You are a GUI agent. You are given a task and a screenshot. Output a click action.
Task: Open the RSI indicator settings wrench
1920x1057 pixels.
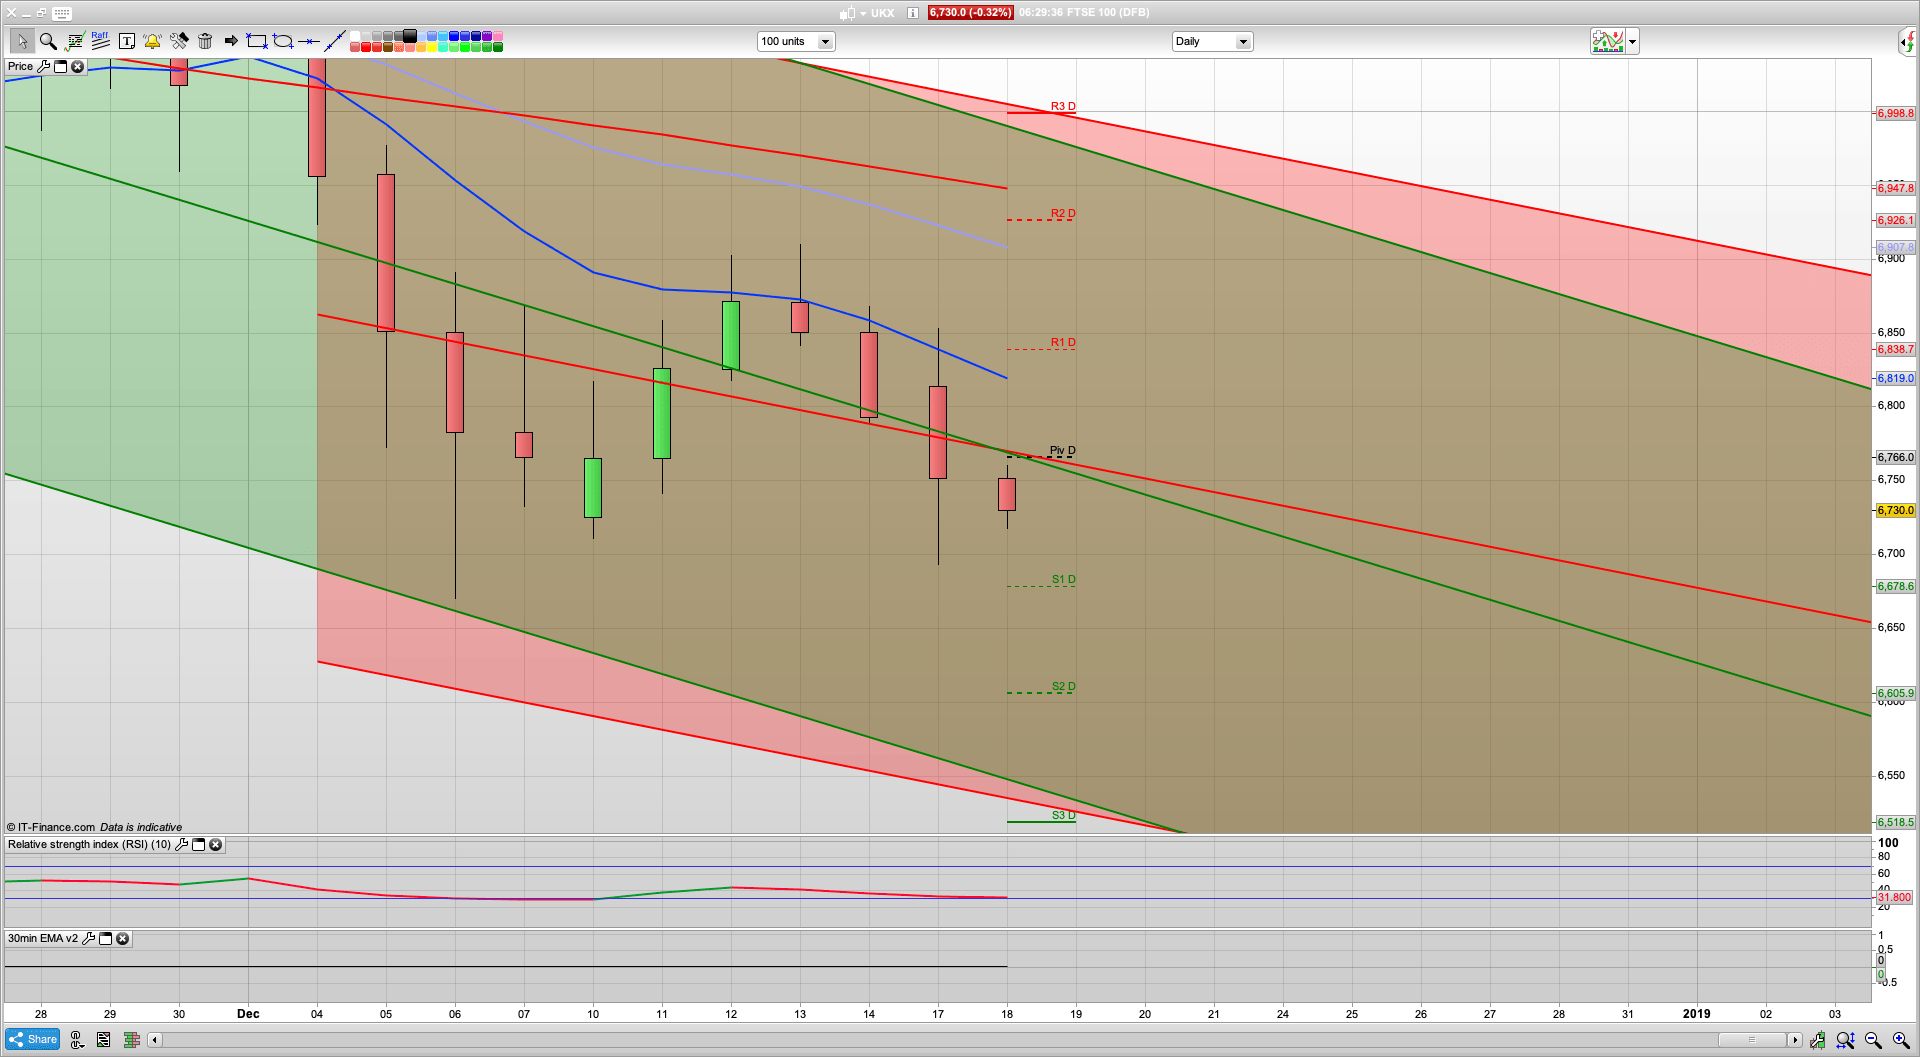[x=182, y=844]
